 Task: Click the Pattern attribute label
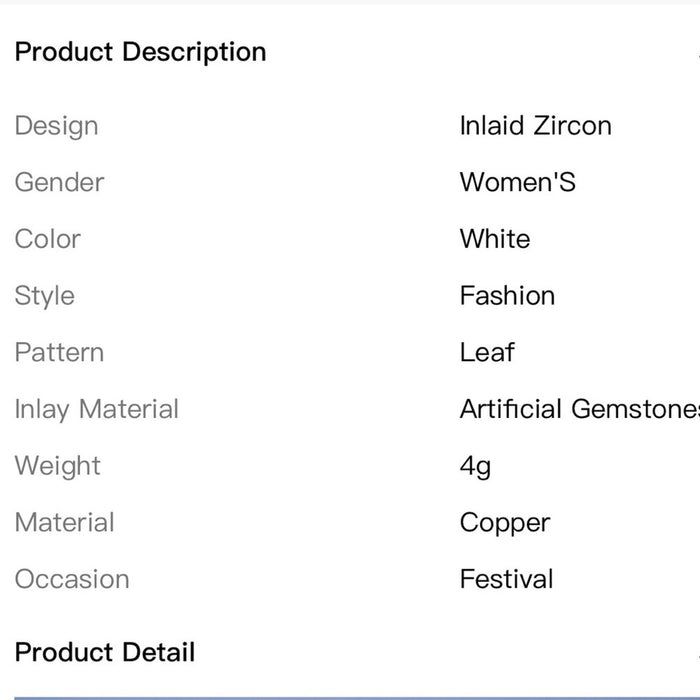pos(59,352)
